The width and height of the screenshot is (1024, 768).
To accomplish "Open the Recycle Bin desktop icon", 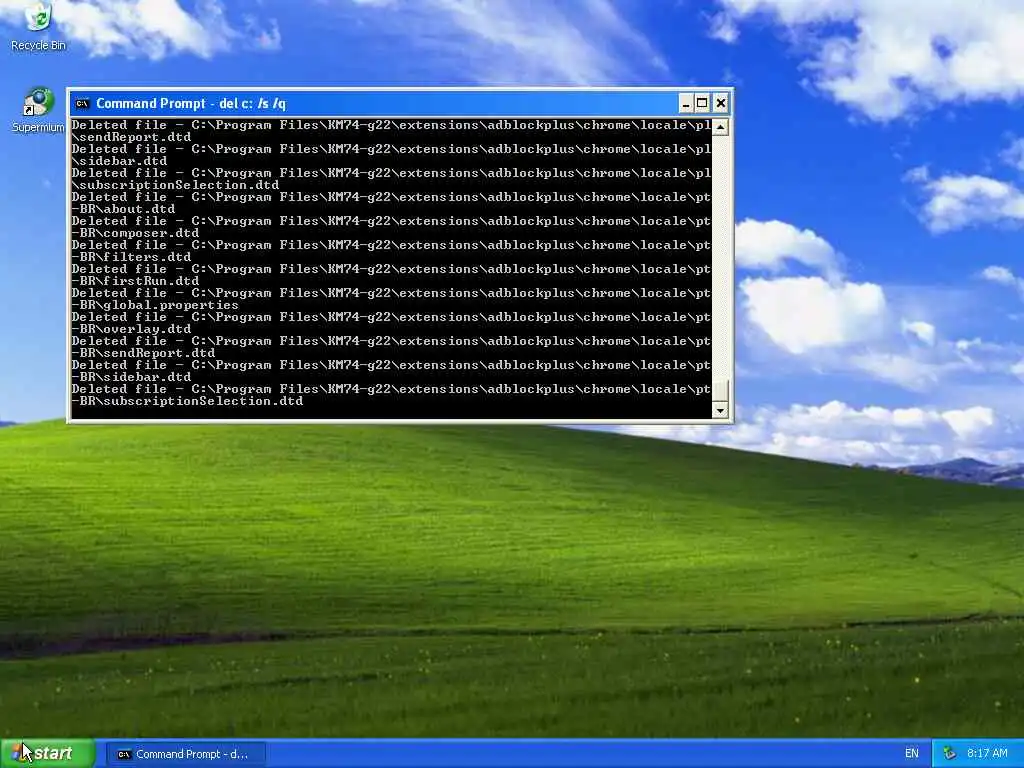I will [x=38, y=26].
